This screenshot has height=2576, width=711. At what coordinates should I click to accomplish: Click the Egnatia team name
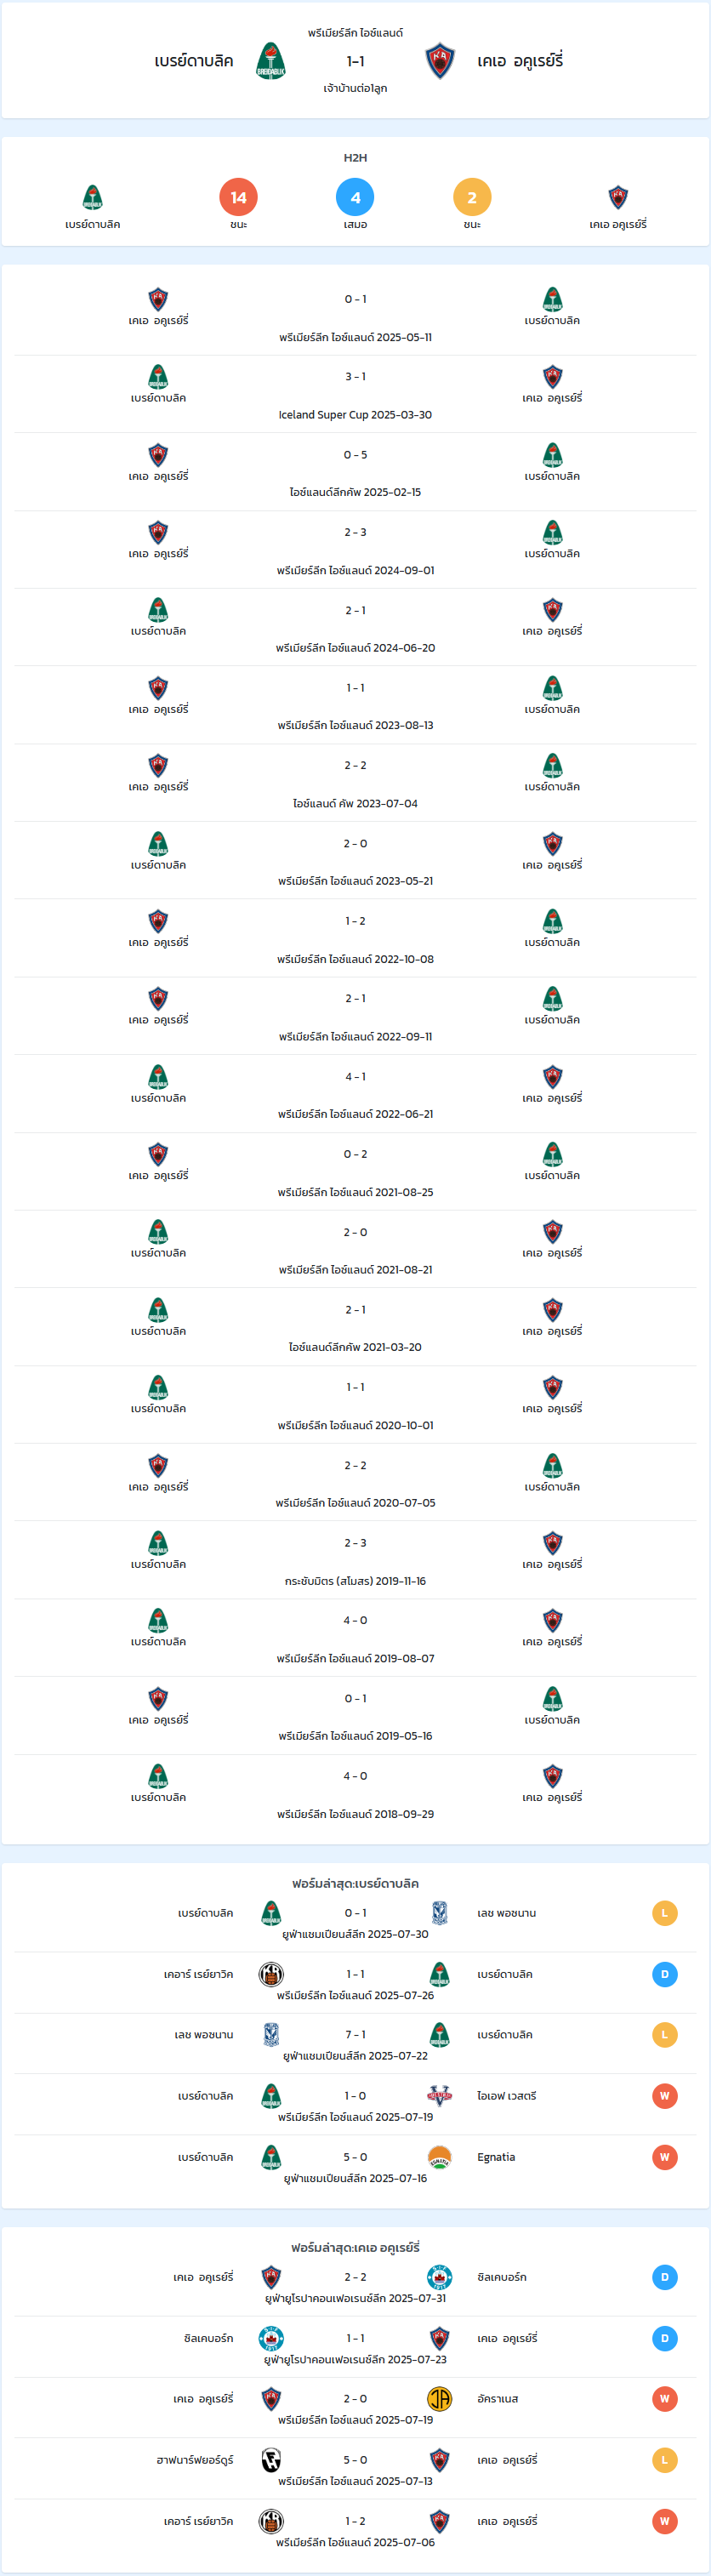(496, 2157)
